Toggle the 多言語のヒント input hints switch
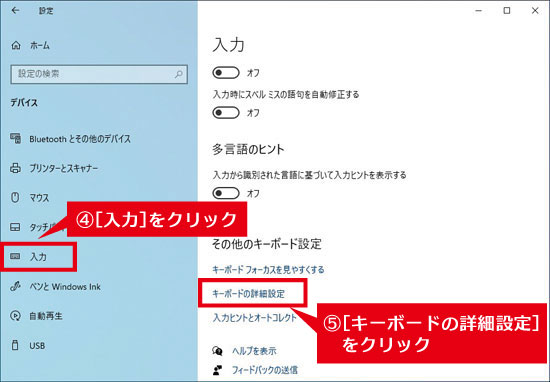Viewport: 550px width, 382px height. click(x=226, y=193)
